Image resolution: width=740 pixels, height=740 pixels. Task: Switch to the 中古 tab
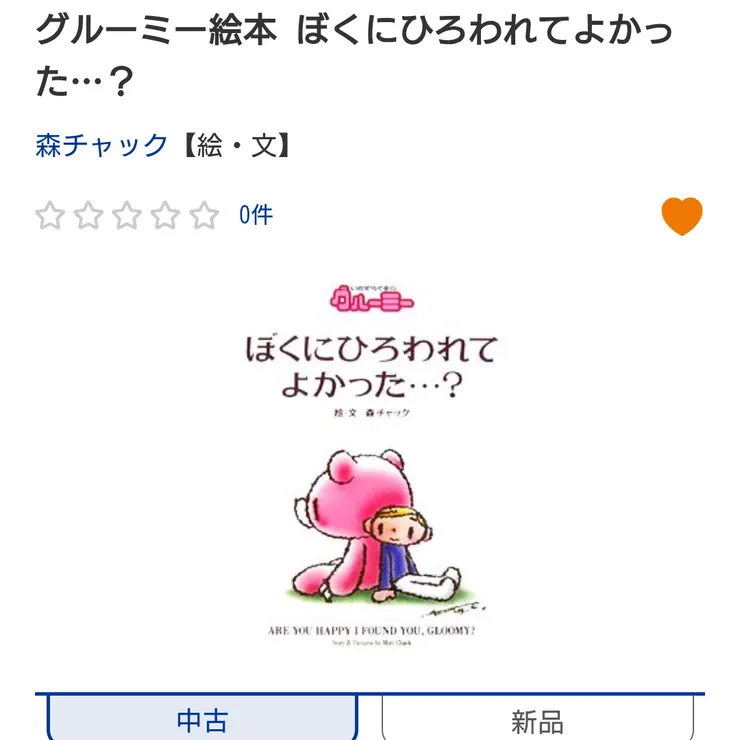click(202, 719)
